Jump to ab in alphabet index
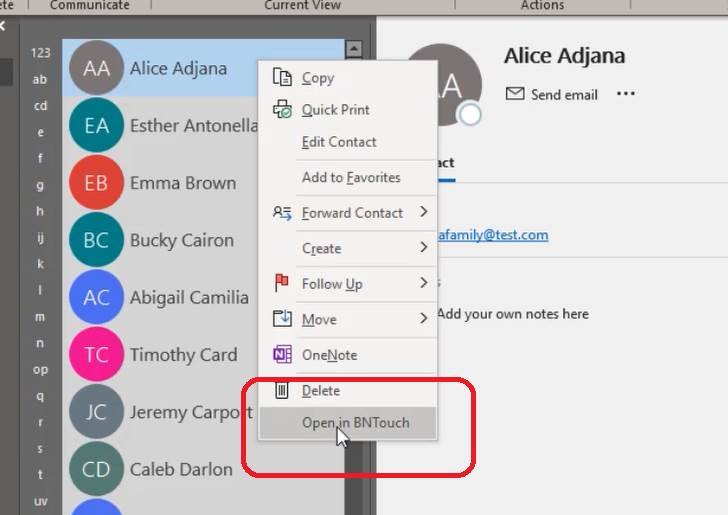 pos(40,79)
